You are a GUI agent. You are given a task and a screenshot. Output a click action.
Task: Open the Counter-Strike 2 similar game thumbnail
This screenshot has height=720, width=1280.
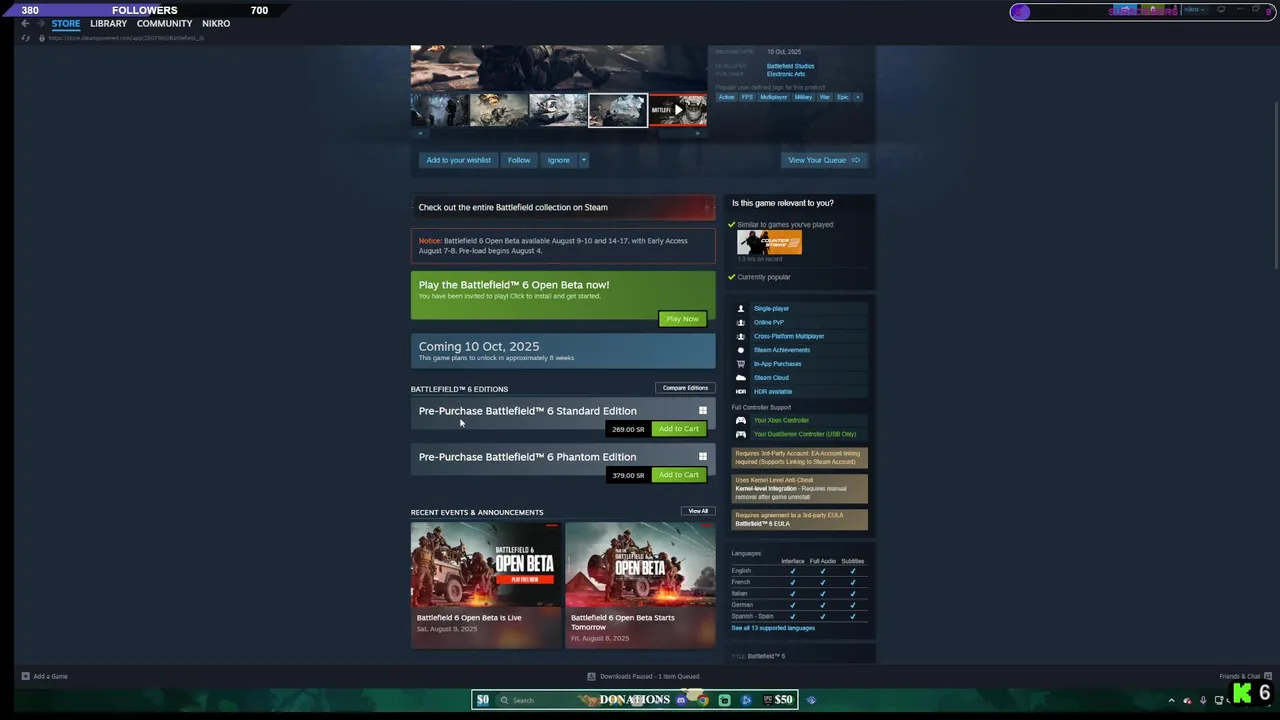(769, 242)
